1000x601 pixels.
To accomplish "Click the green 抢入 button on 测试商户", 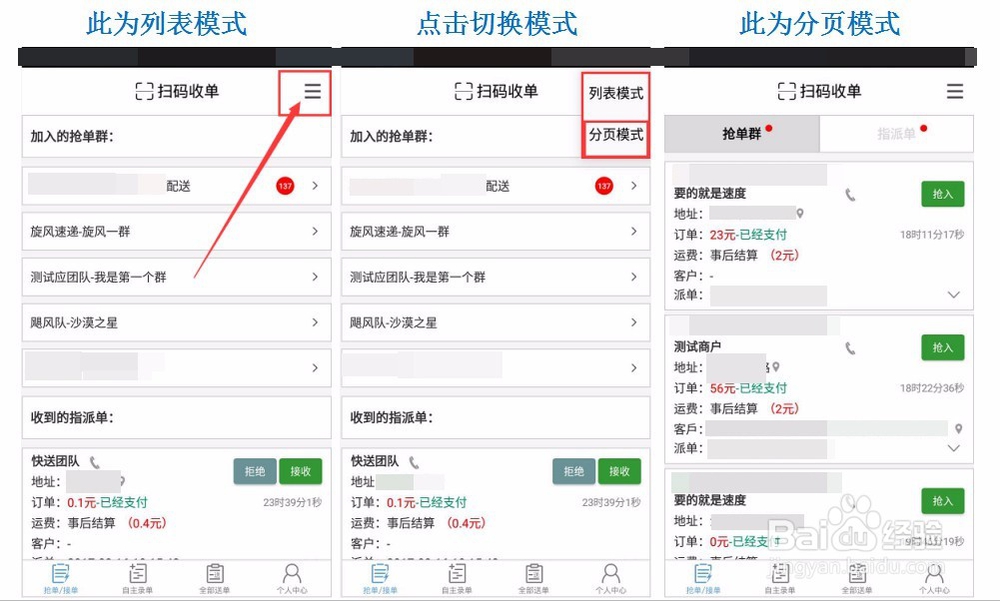I will point(941,347).
